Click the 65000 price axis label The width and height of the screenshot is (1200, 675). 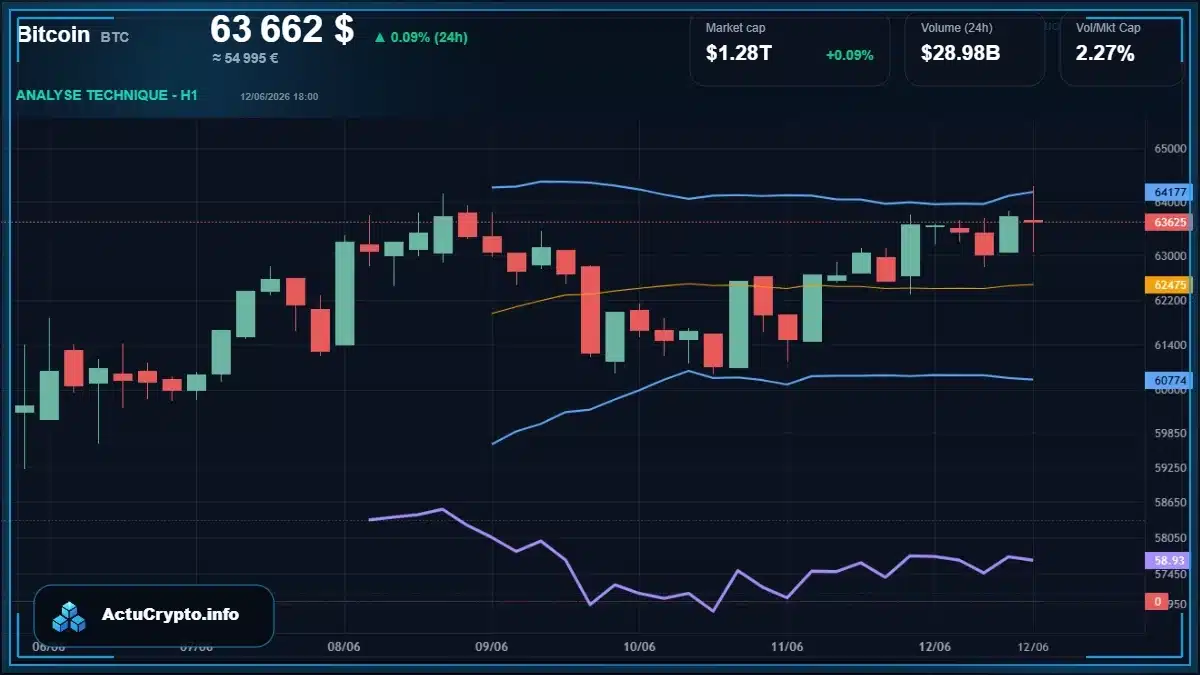tap(1169, 149)
